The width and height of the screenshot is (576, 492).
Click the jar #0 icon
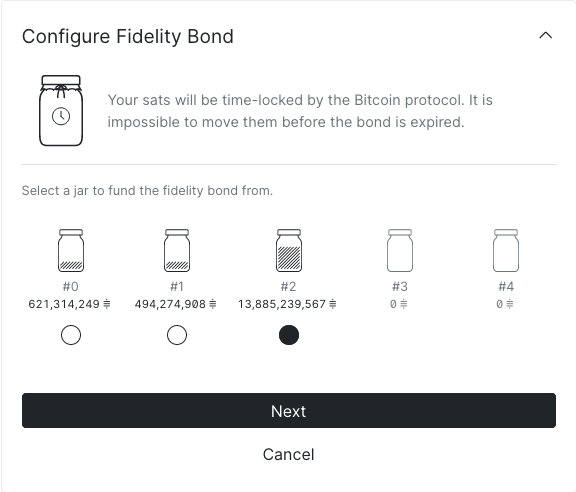point(71,250)
